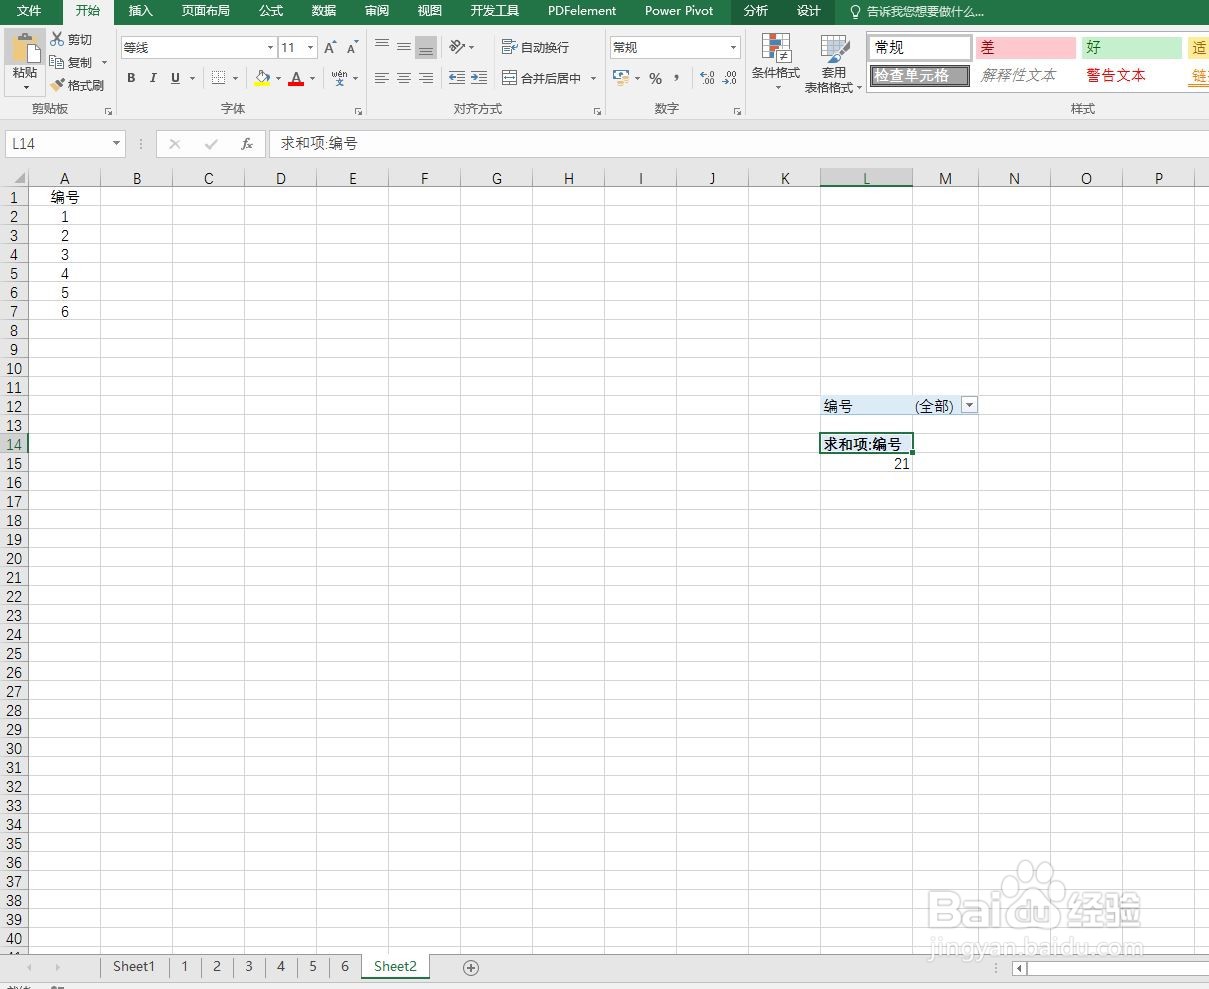Click the insert function fx icon

(247, 144)
